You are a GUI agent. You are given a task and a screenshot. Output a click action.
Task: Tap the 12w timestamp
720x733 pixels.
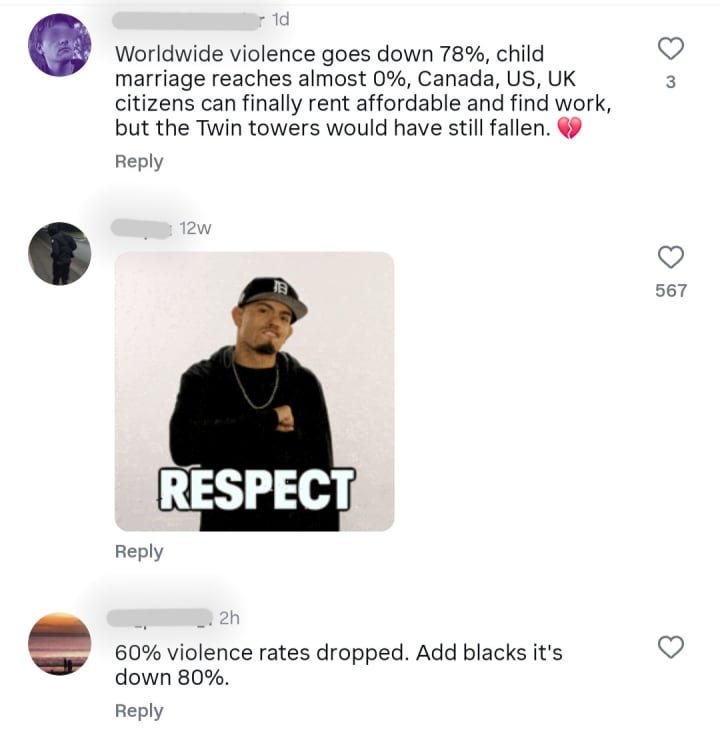pos(195,228)
